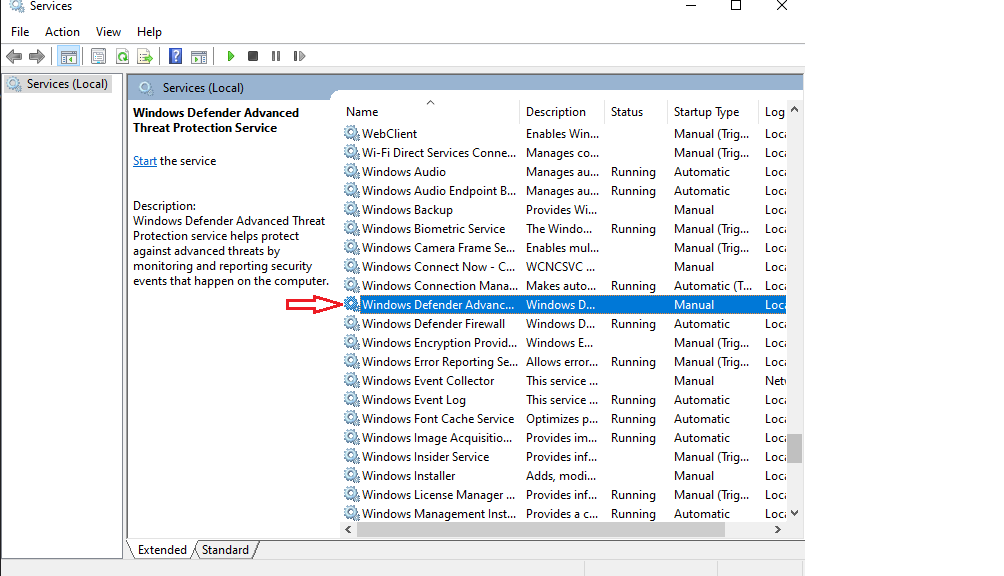Screen dimensions: 1004x576
Task: Select the Windows Encryption Provid... row
Action: 565,342
